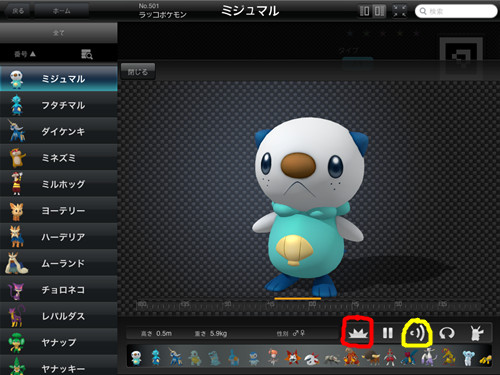Go back with the 戻る button
Viewport: 500px width, 375px height.
pyautogui.click(x=18, y=11)
